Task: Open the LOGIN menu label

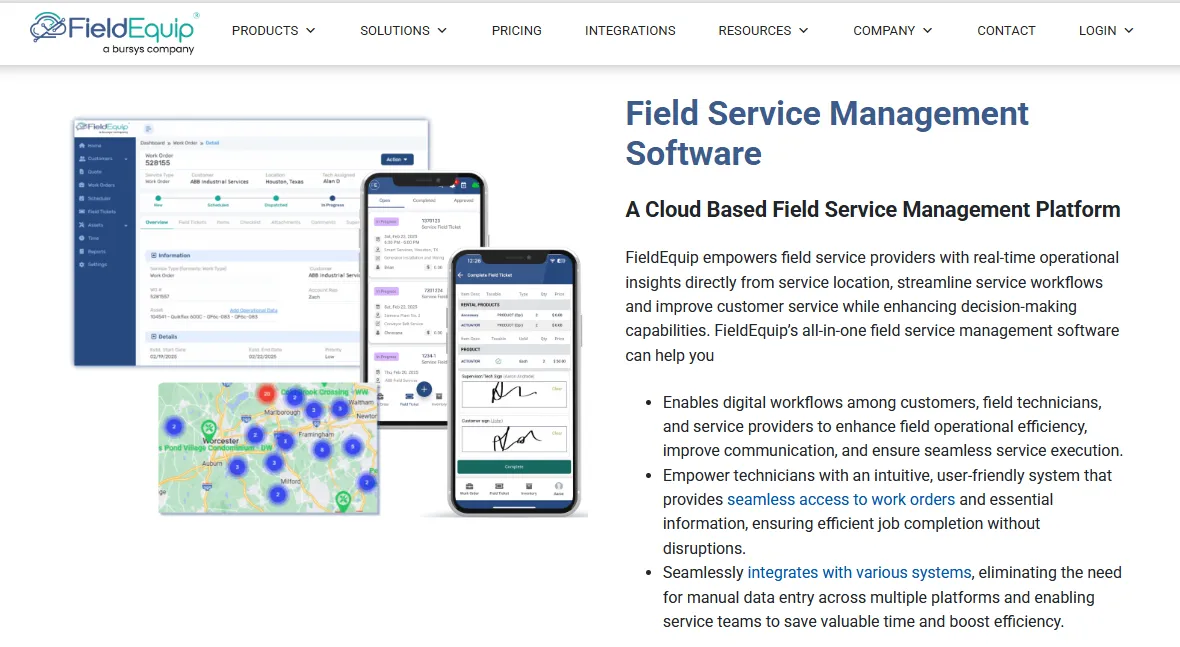Action: pyautogui.click(x=1097, y=31)
